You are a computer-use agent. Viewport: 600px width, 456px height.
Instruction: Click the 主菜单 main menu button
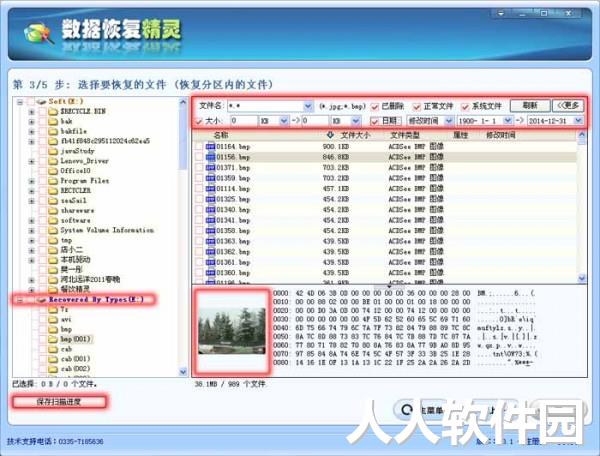click(x=421, y=410)
